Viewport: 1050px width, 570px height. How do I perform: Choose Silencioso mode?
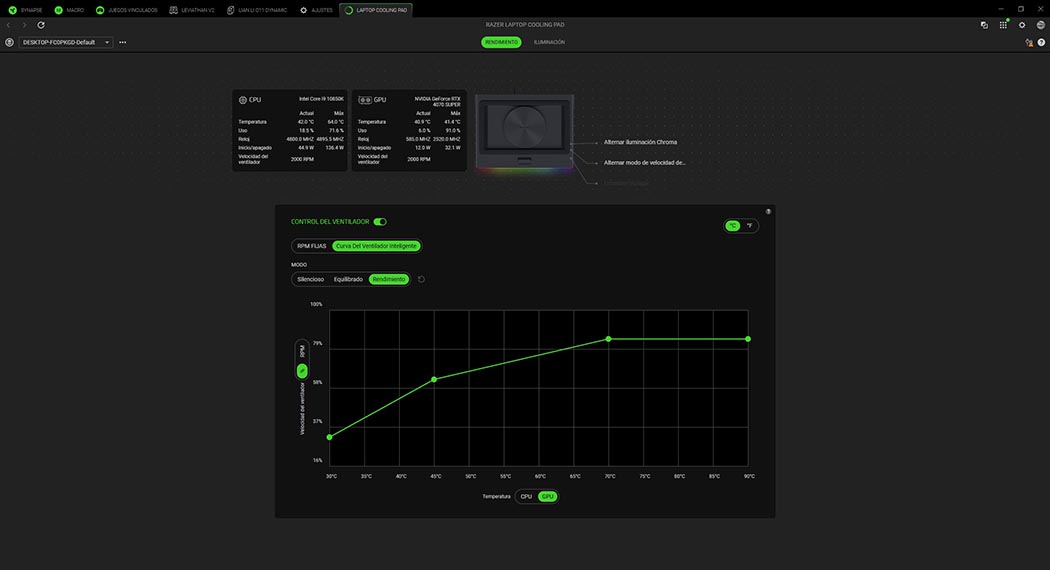[311, 279]
